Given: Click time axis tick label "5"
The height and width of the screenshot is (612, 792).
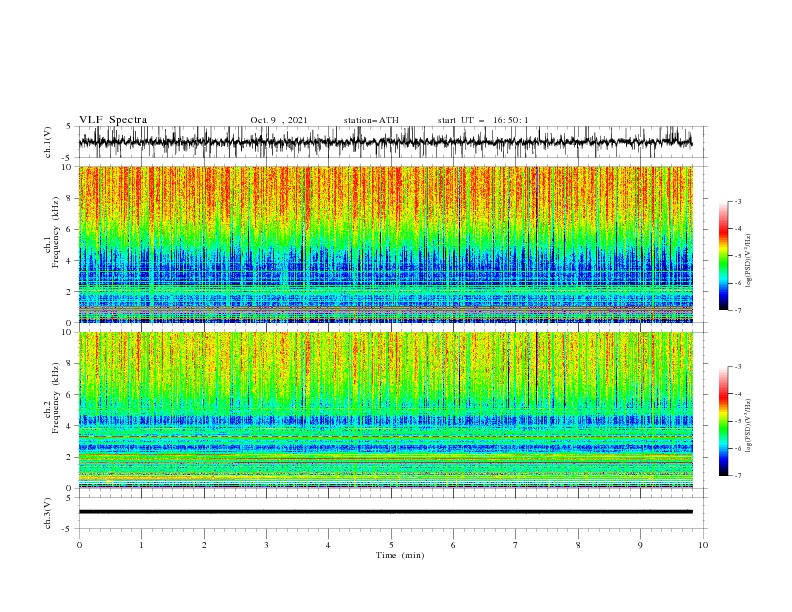Looking at the screenshot, I should pos(391,545).
